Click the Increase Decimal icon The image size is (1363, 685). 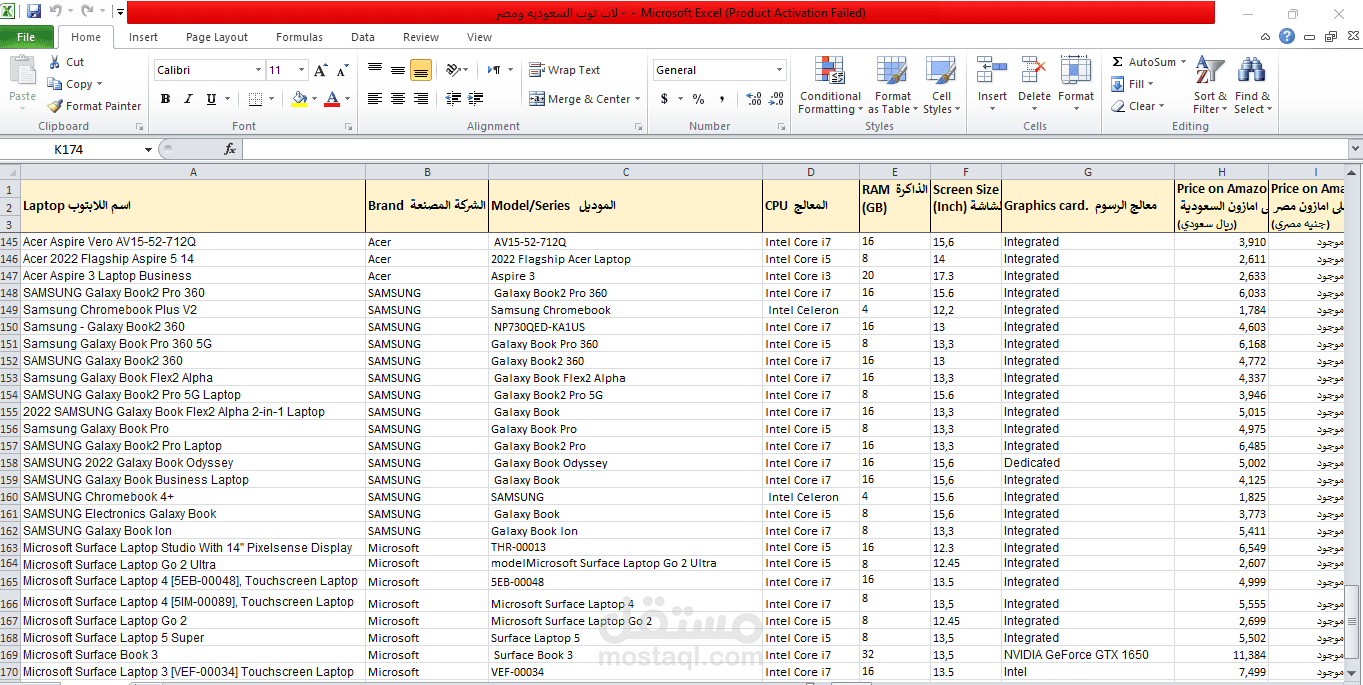(x=754, y=99)
